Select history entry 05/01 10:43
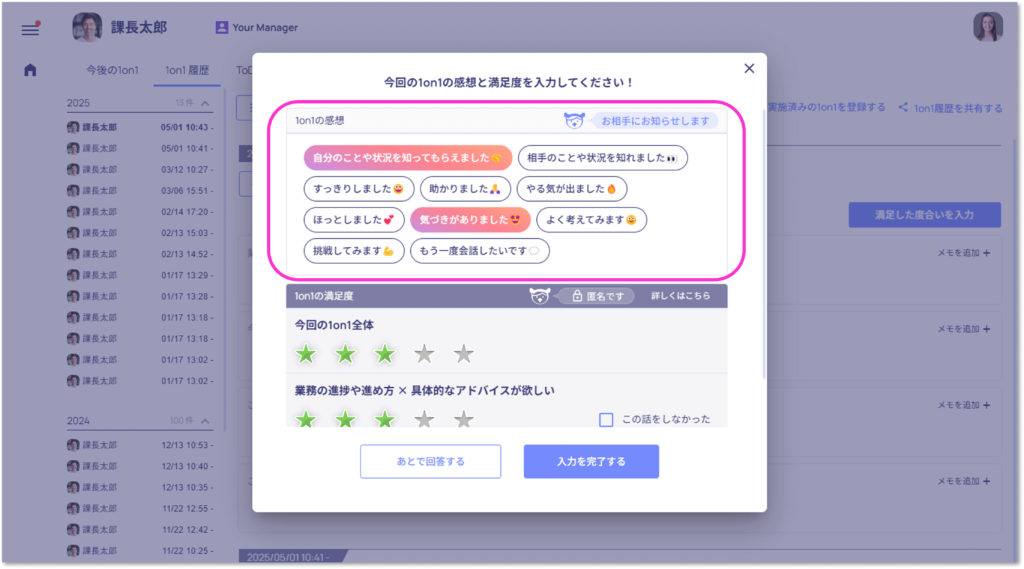 click(x=140, y=127)
